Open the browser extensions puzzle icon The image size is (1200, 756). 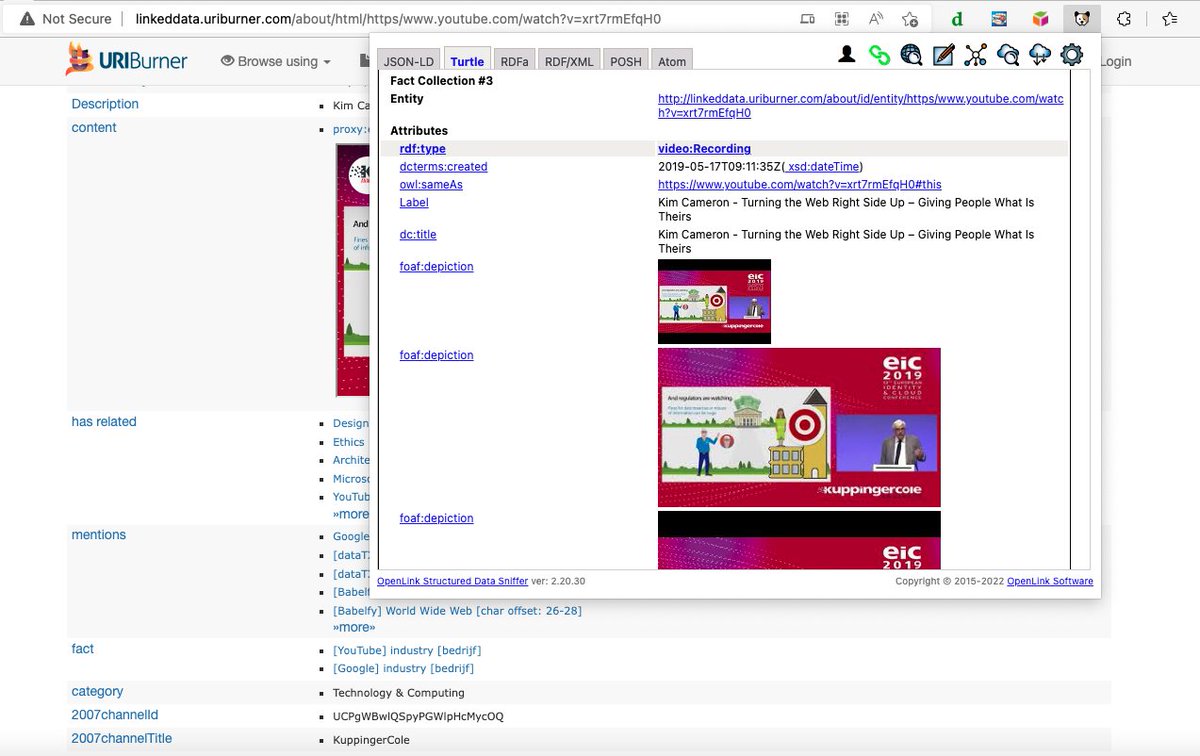[1124, 18]
